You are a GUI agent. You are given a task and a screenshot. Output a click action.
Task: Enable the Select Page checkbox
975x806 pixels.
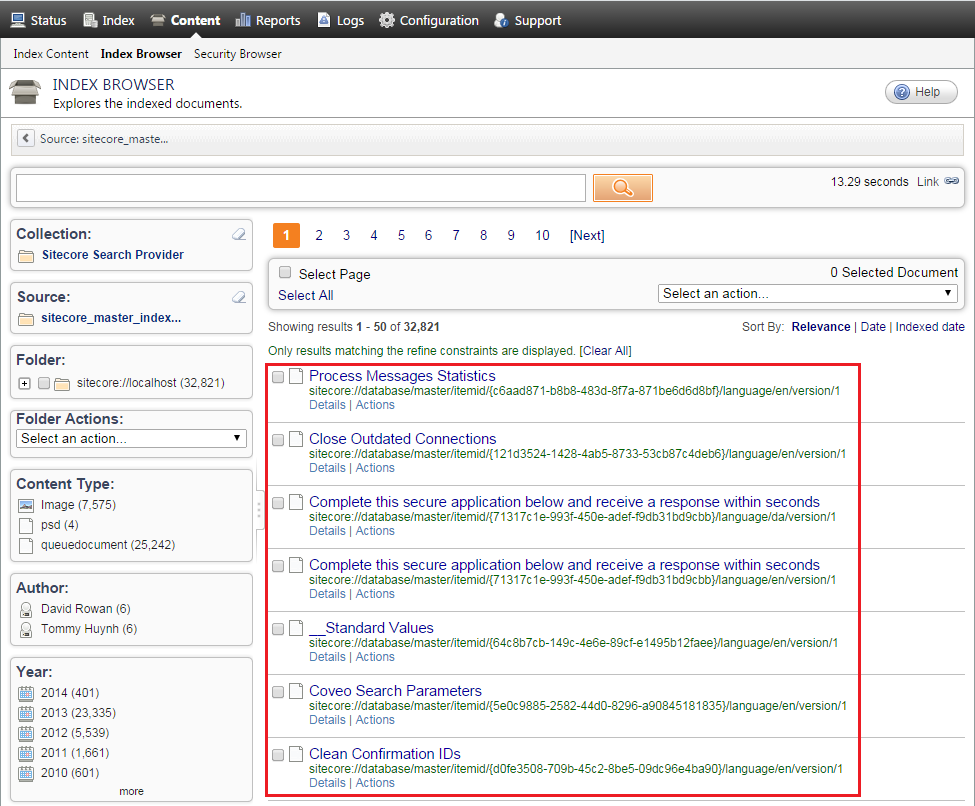coord(285,271)
